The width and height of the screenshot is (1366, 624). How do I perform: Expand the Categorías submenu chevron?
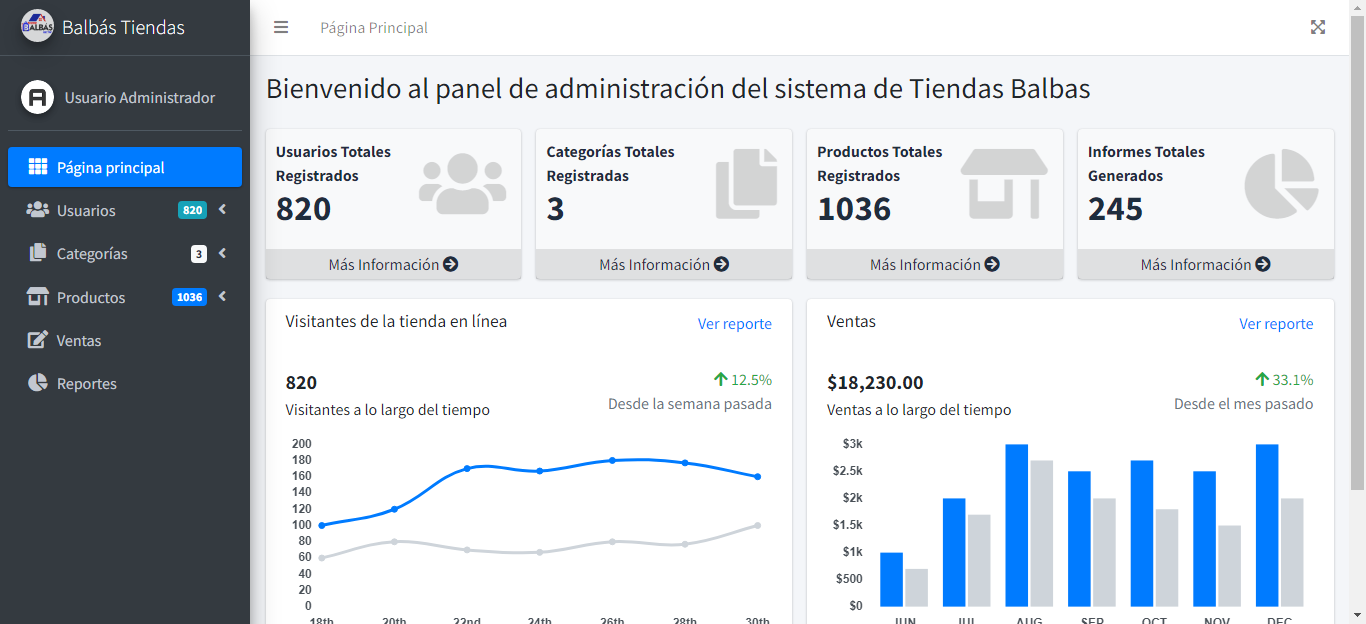[x=222, y=253]
